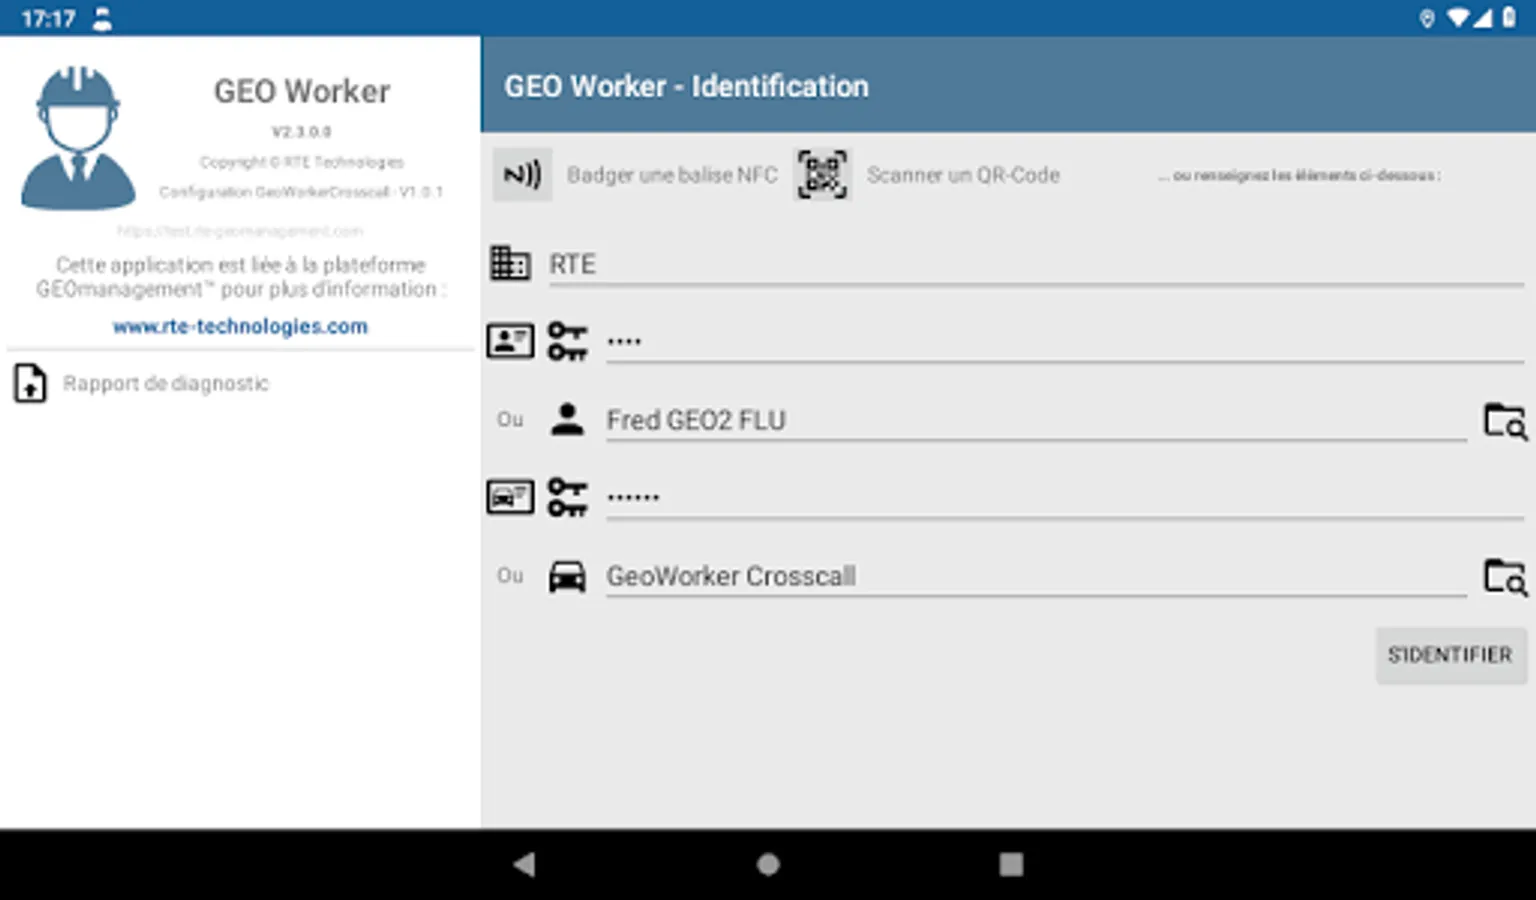This screenshot has width=1536, height=900.
Task: Click the Rapport de diagnostic file icon
Action: [30, 383]
